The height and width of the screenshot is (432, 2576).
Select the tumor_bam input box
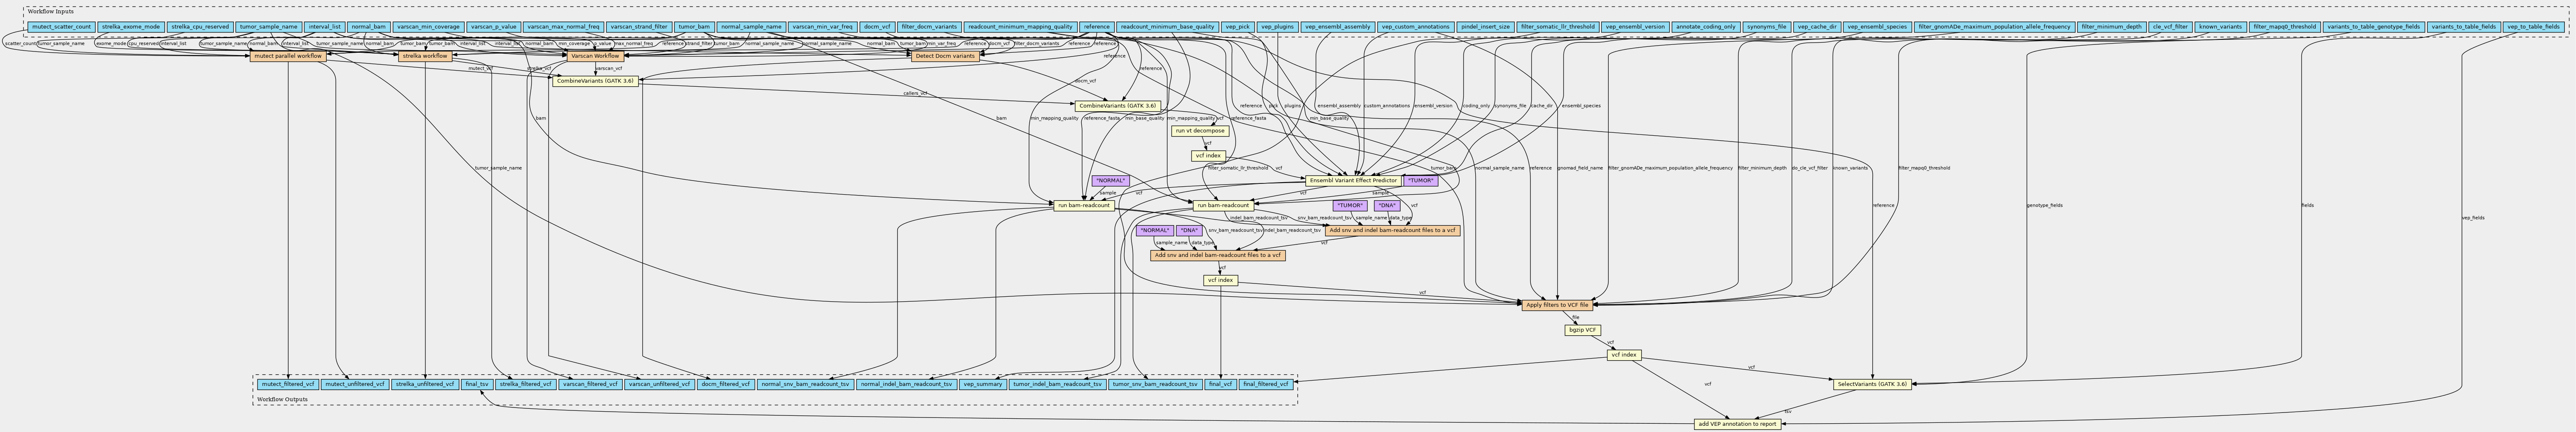click(695, 27)
